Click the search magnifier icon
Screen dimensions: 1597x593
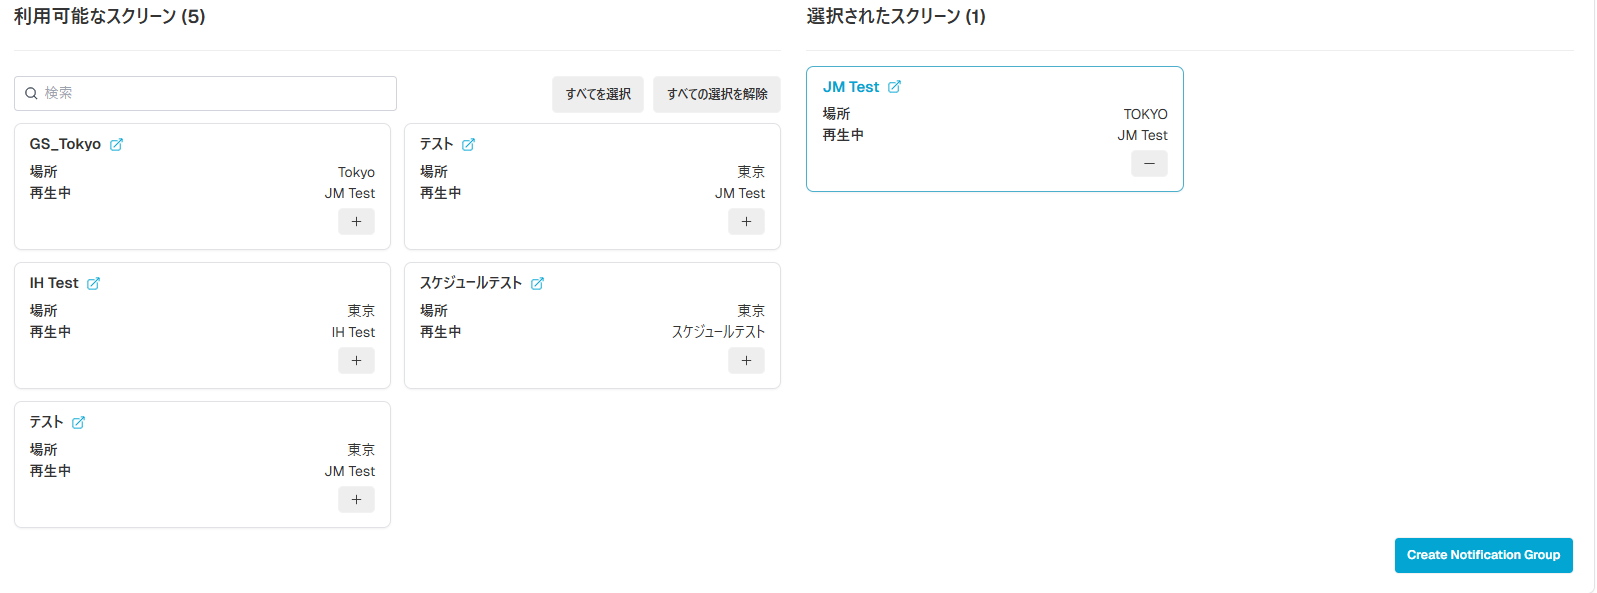pos(31,93)
